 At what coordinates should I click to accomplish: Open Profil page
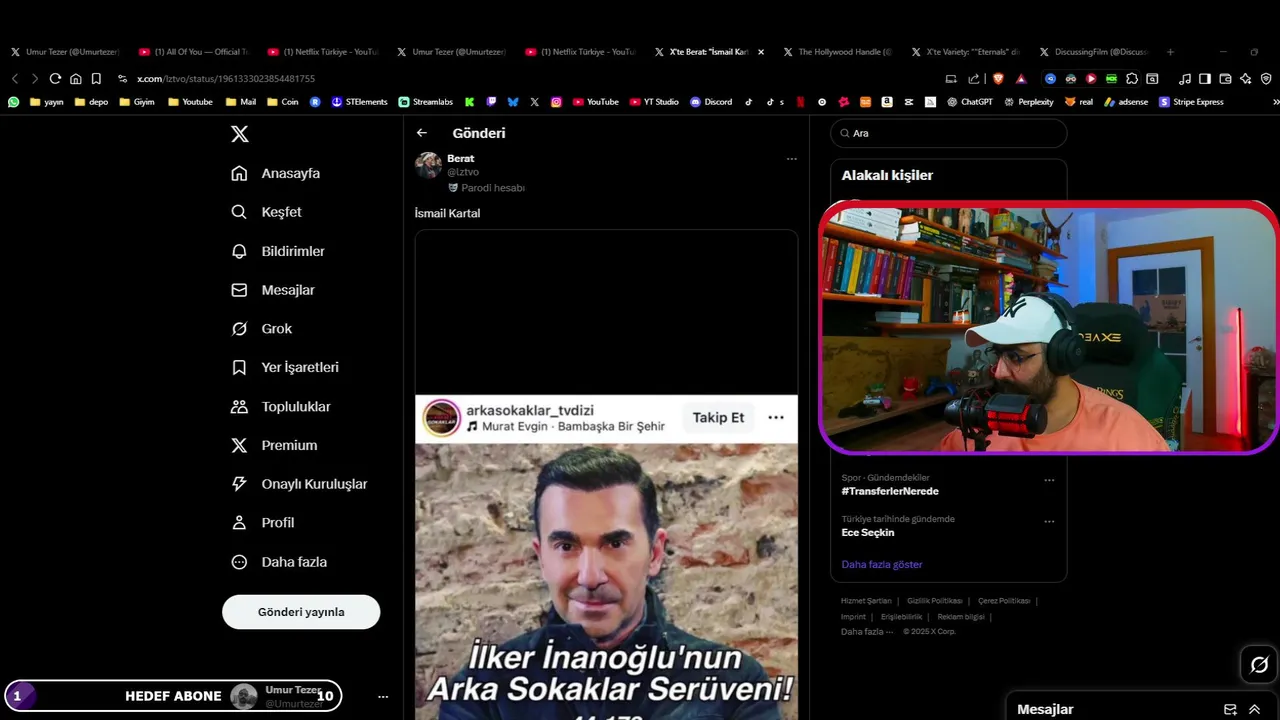pyautogui.click(x=262, y=523)
